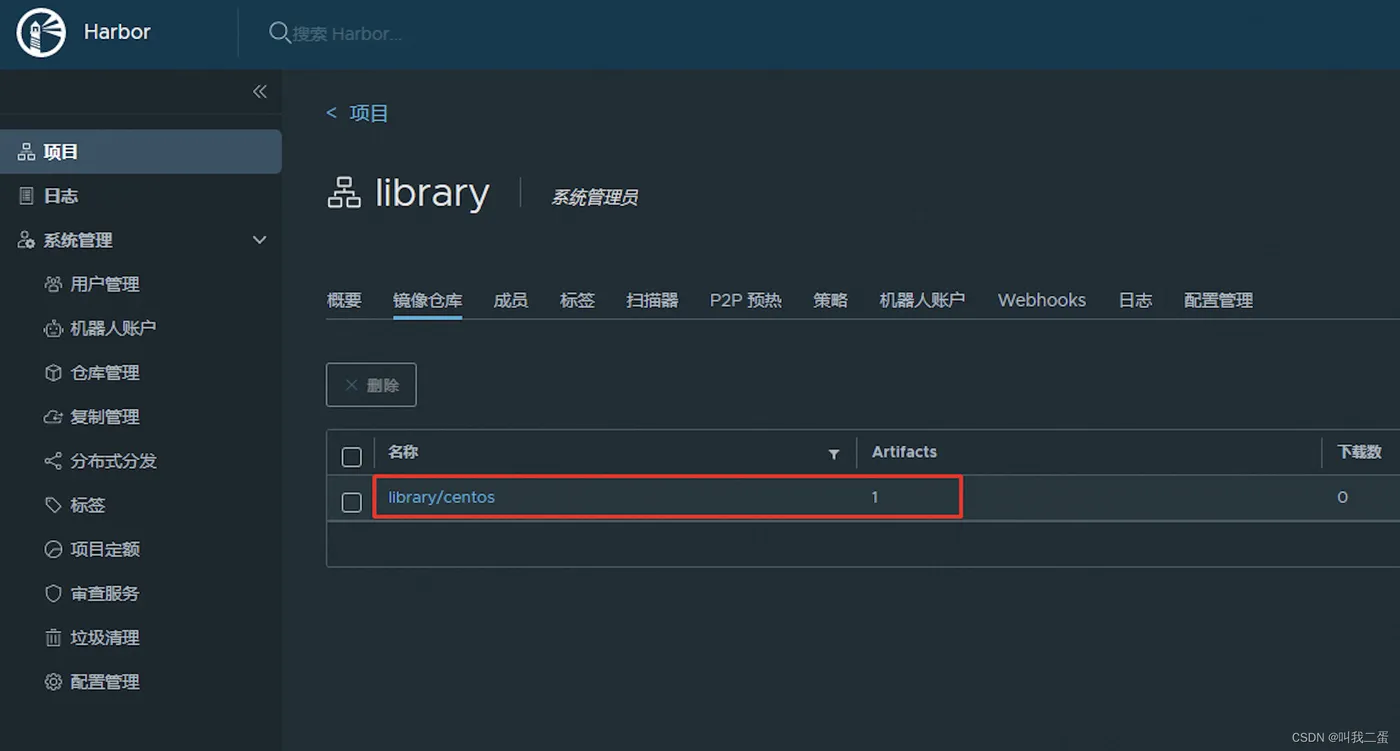Click the 配置管理 gear icon in sidebar
This screenshot has width=1400, height=751.
click(54, 682)
